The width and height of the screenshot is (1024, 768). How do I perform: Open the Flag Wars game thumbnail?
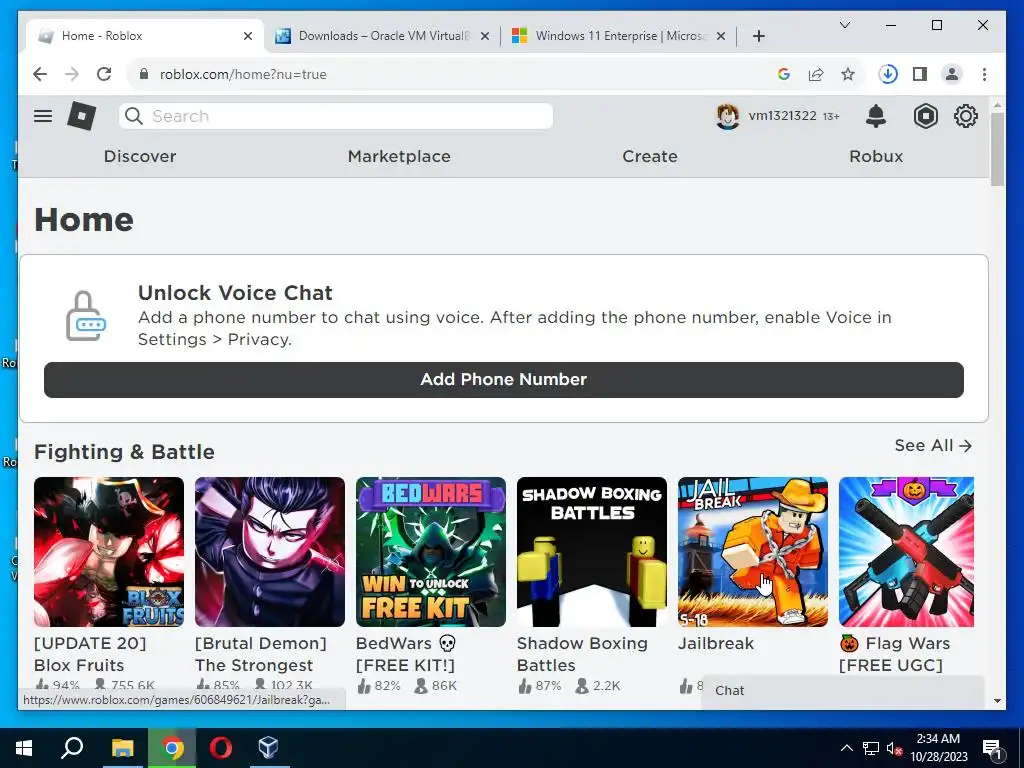(x=906, y=552)
